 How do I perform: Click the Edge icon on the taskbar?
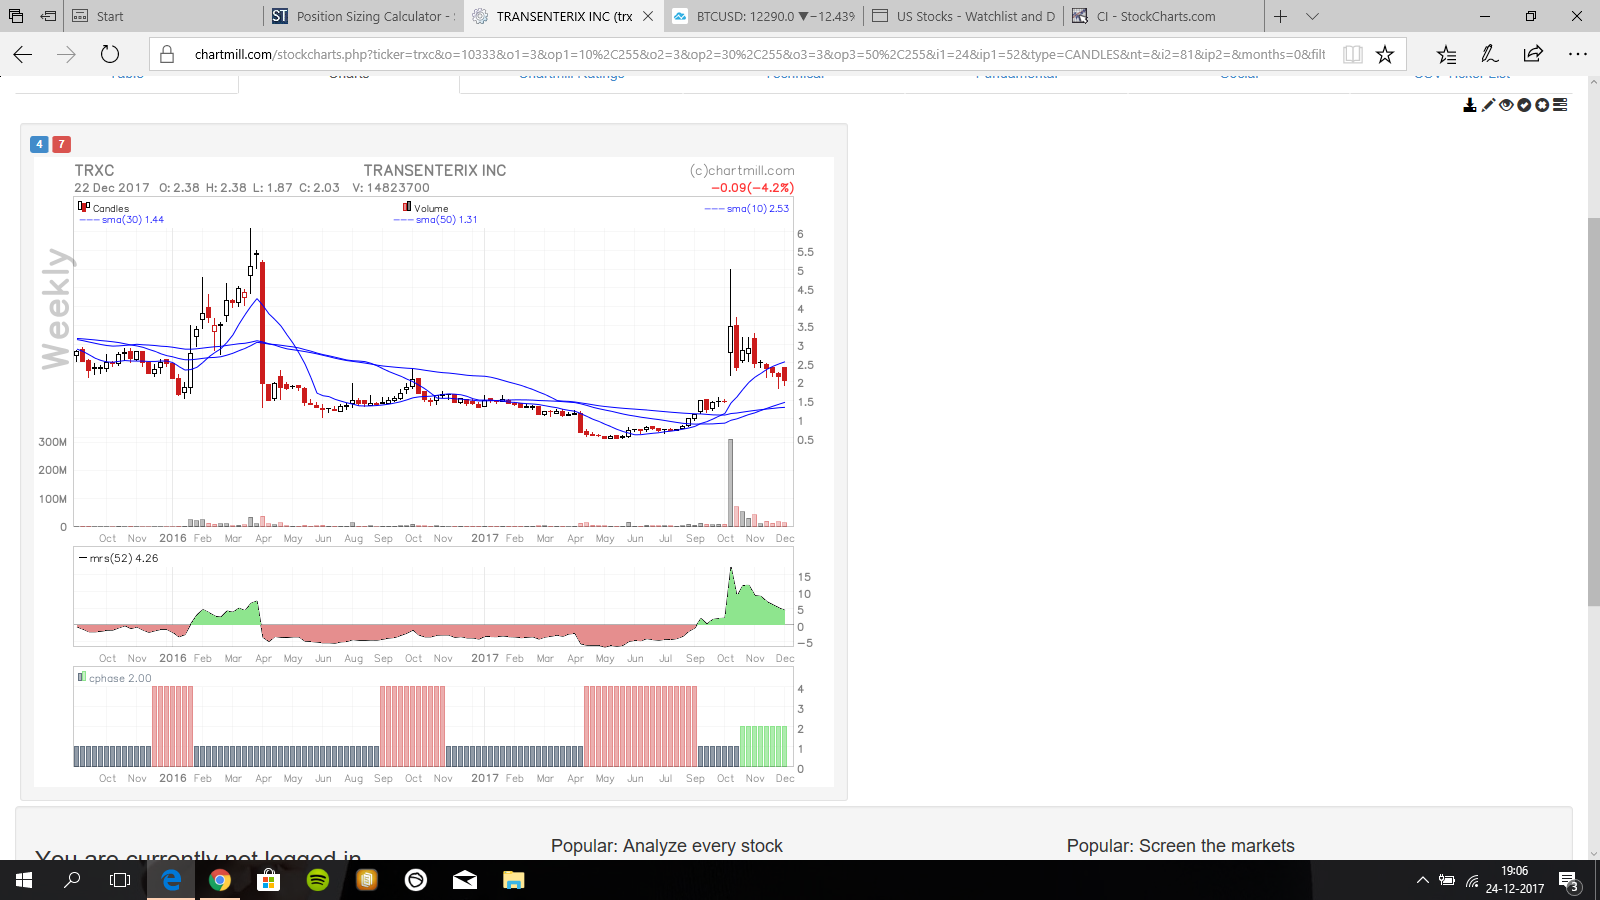172,880
